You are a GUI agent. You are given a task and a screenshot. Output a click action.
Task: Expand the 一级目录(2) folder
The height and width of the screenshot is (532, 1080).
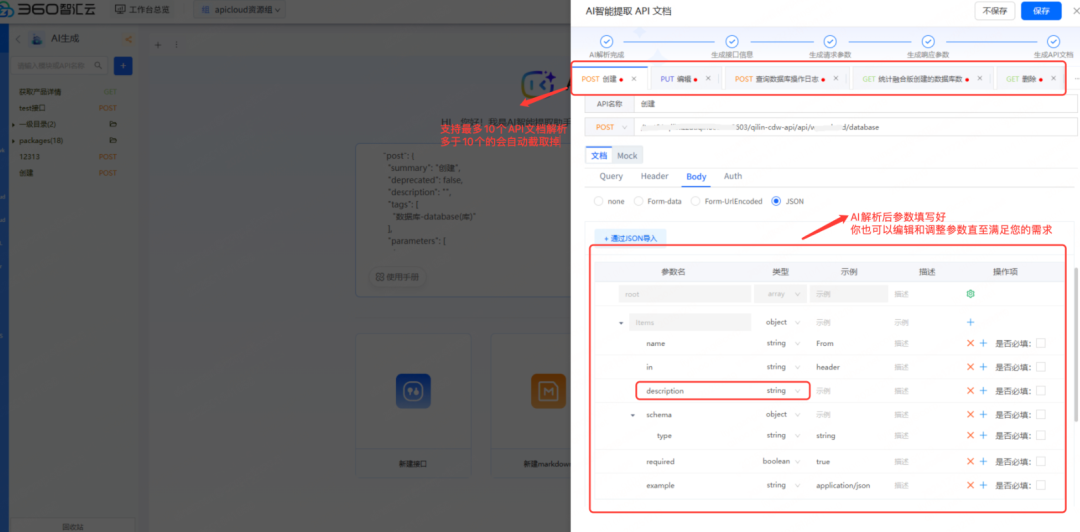pos(14,125)
